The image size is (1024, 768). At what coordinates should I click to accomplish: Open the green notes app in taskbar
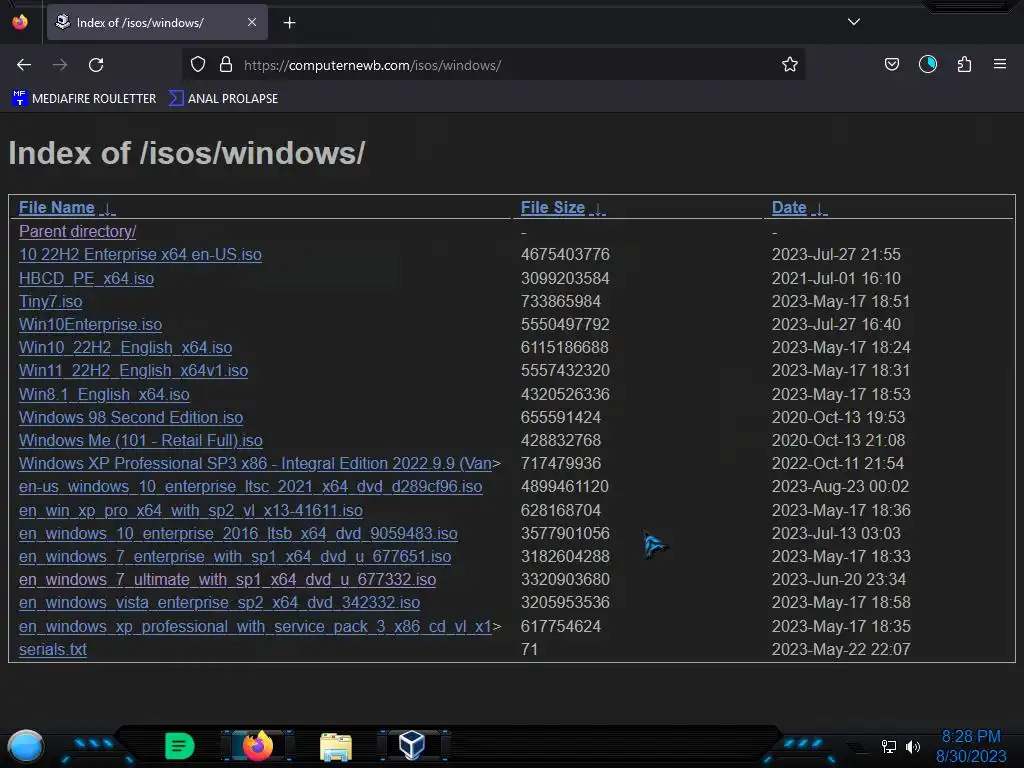coord(180,746)
